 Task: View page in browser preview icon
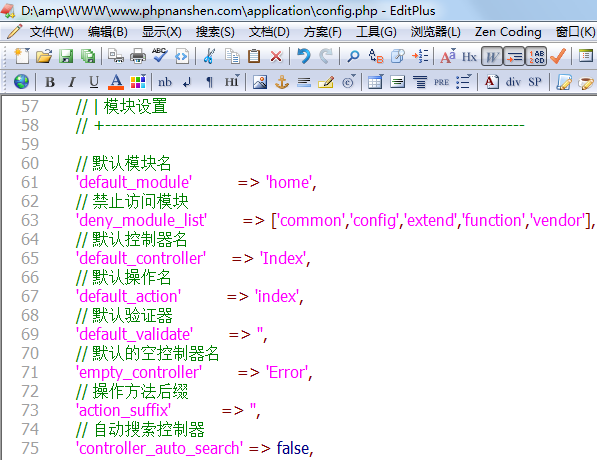[182, 56]
